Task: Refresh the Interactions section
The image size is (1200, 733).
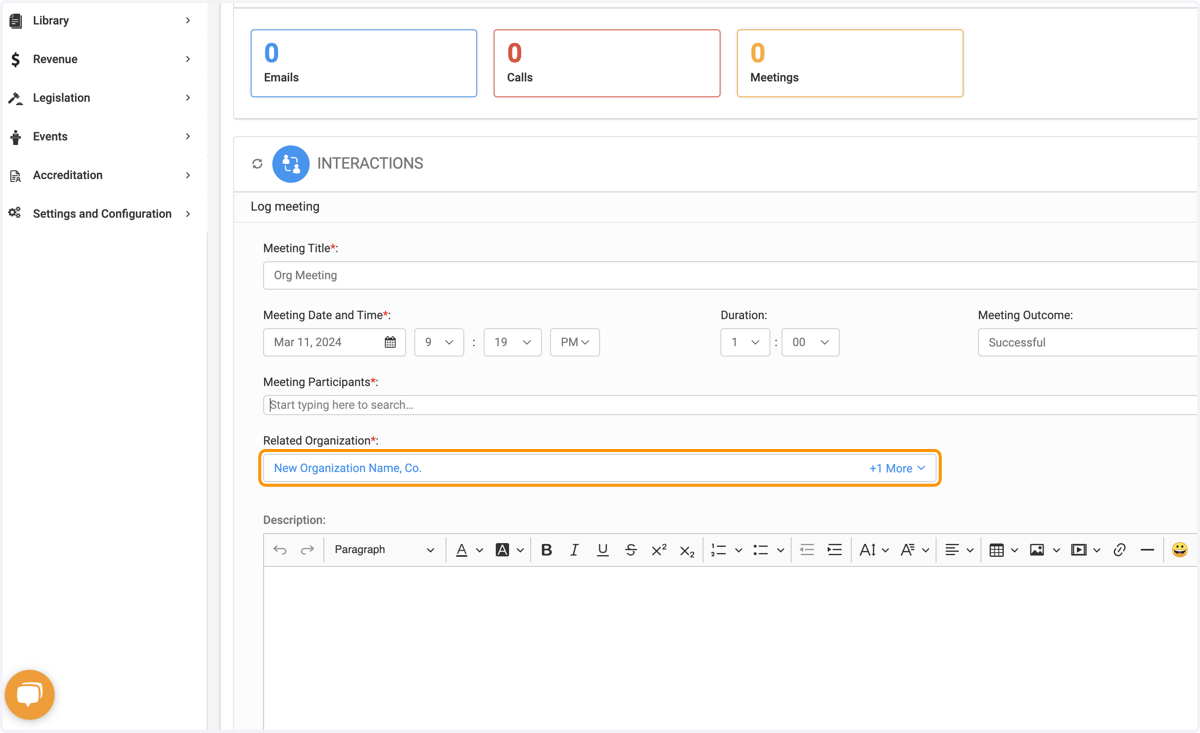Action: [257, 164]
